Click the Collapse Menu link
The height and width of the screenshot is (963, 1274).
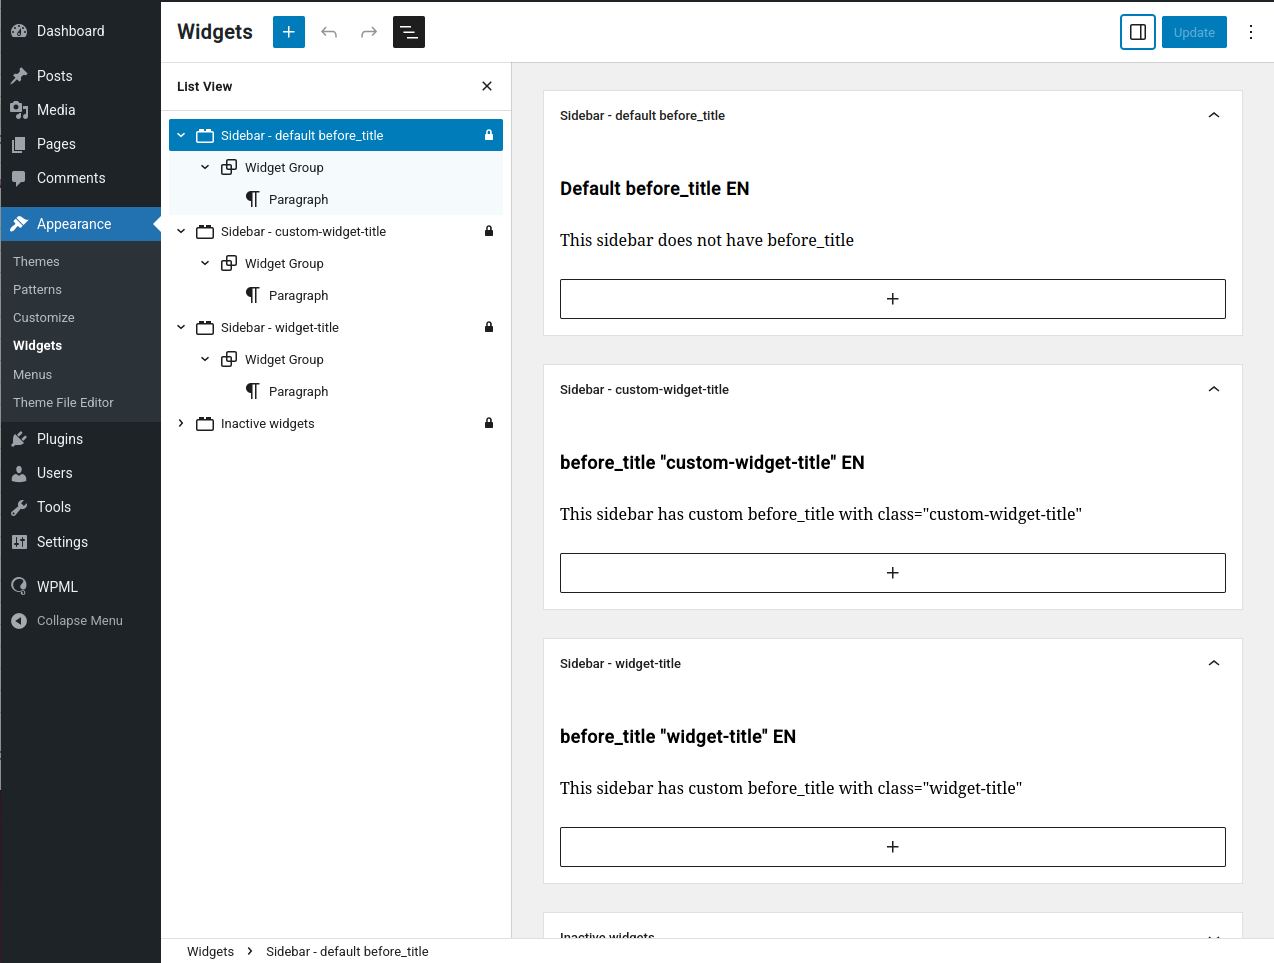click(x=79, y=621)
